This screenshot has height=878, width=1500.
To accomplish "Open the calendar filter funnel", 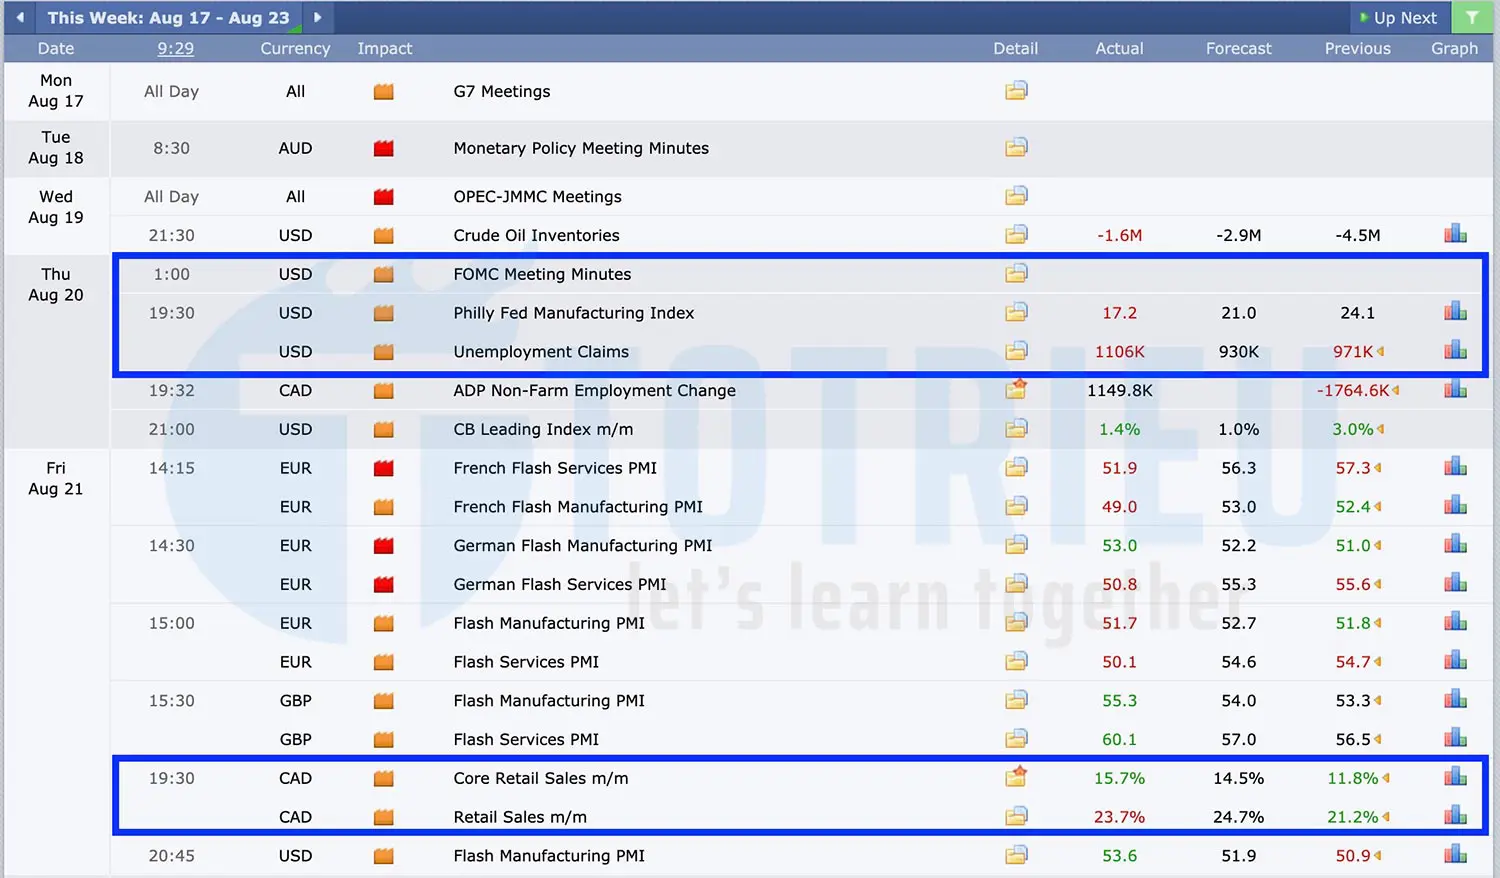I will pos(1472,18).
